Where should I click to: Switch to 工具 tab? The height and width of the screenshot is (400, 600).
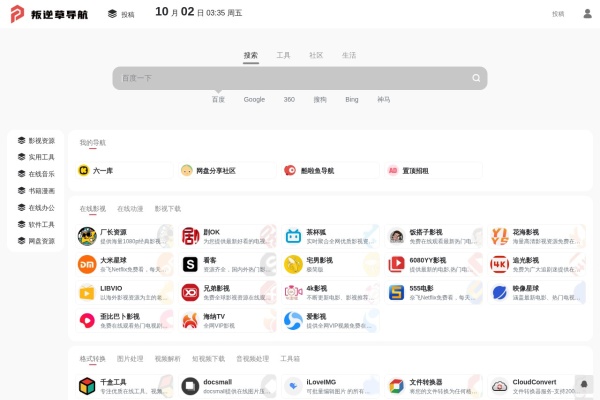tap(283, 56)
